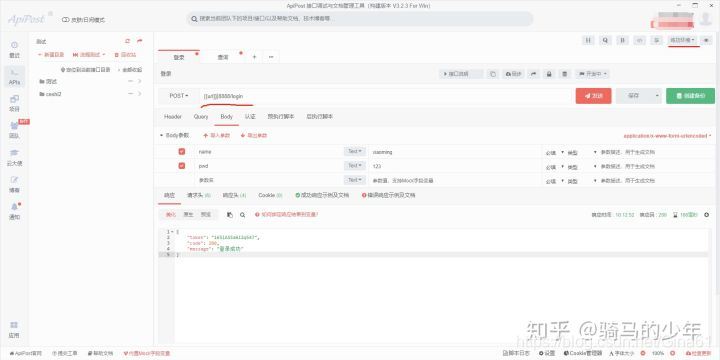Open link 如何将响应结果绑定到变量?
This screenshot has height=360, width=720.
(x=287, y=214)
